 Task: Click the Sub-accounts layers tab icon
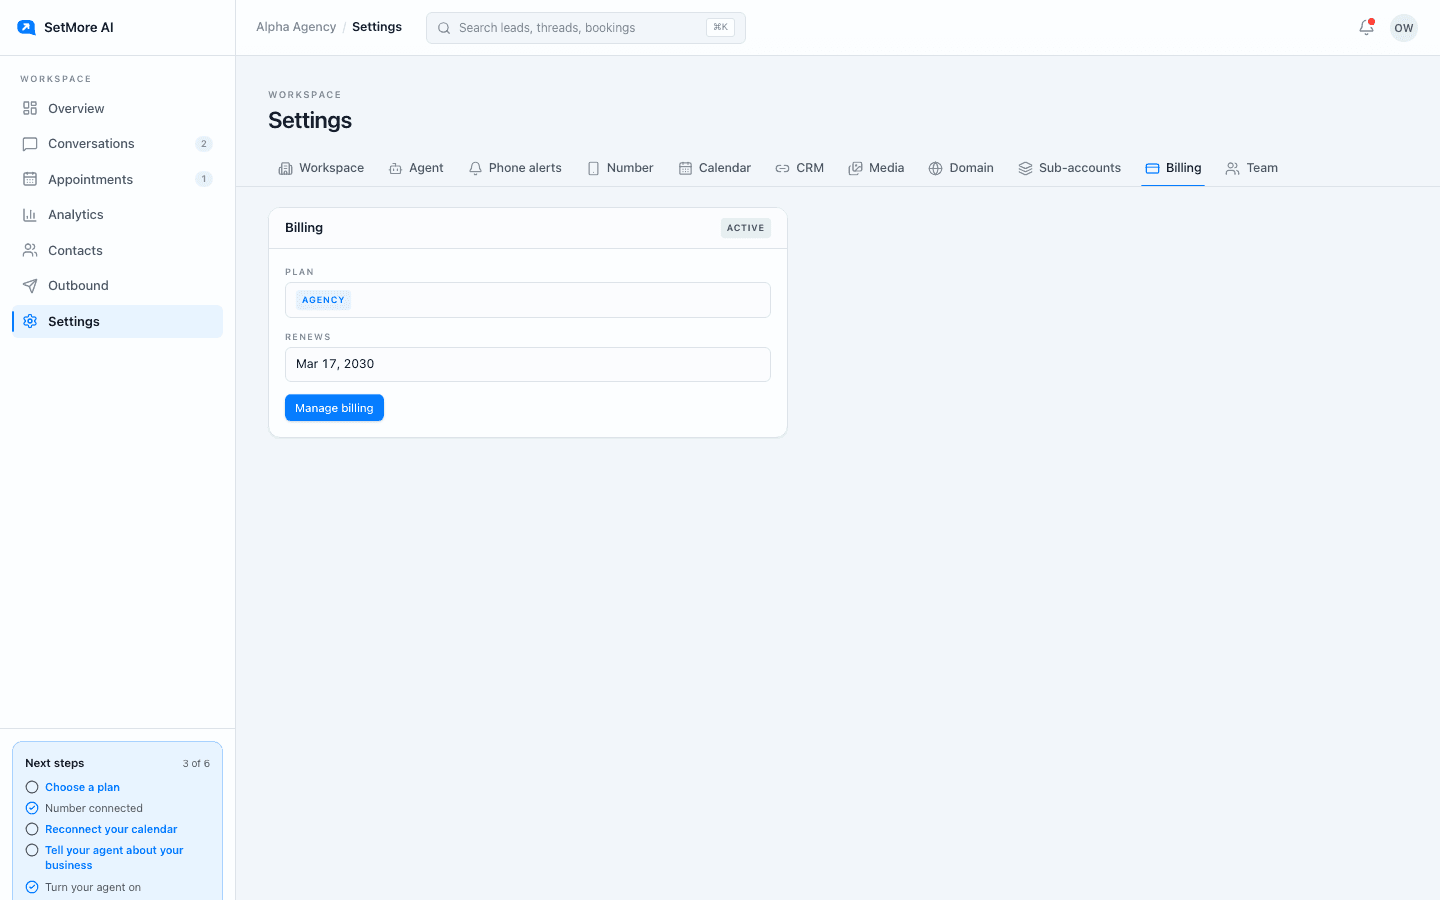pyautogui.click(x=1026, y=168)
